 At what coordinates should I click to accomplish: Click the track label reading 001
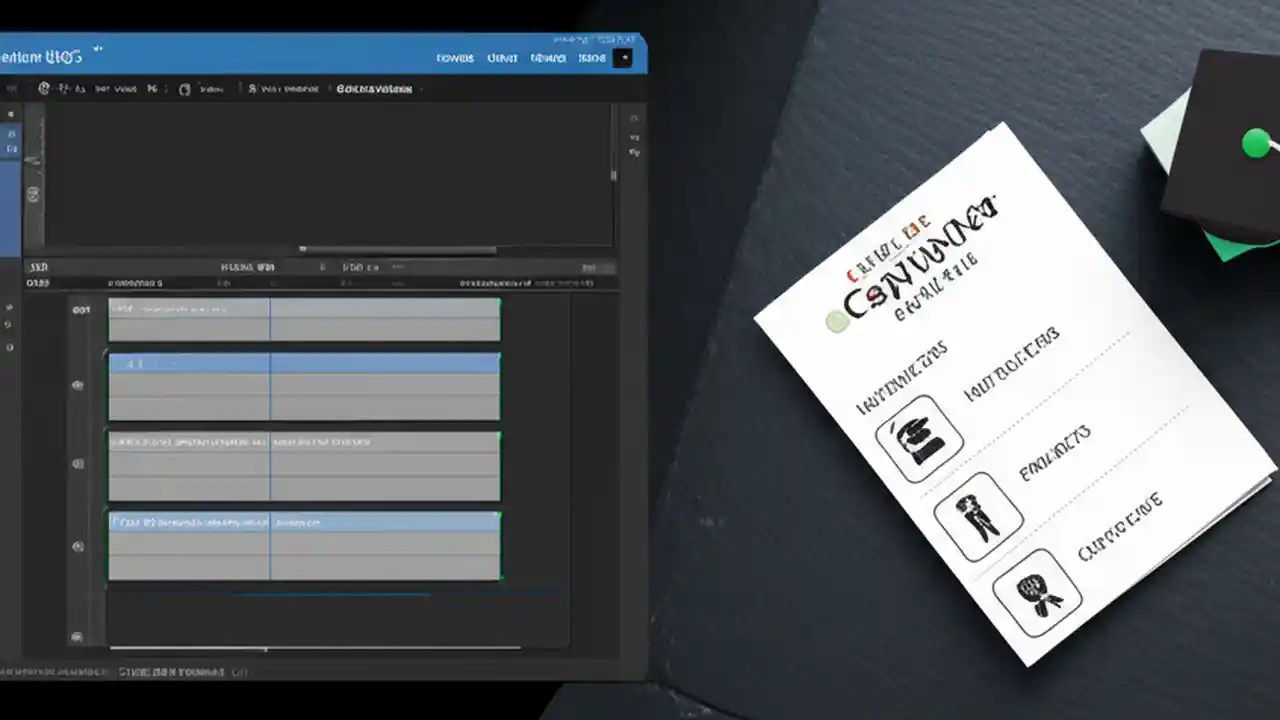tap(82, 309)
